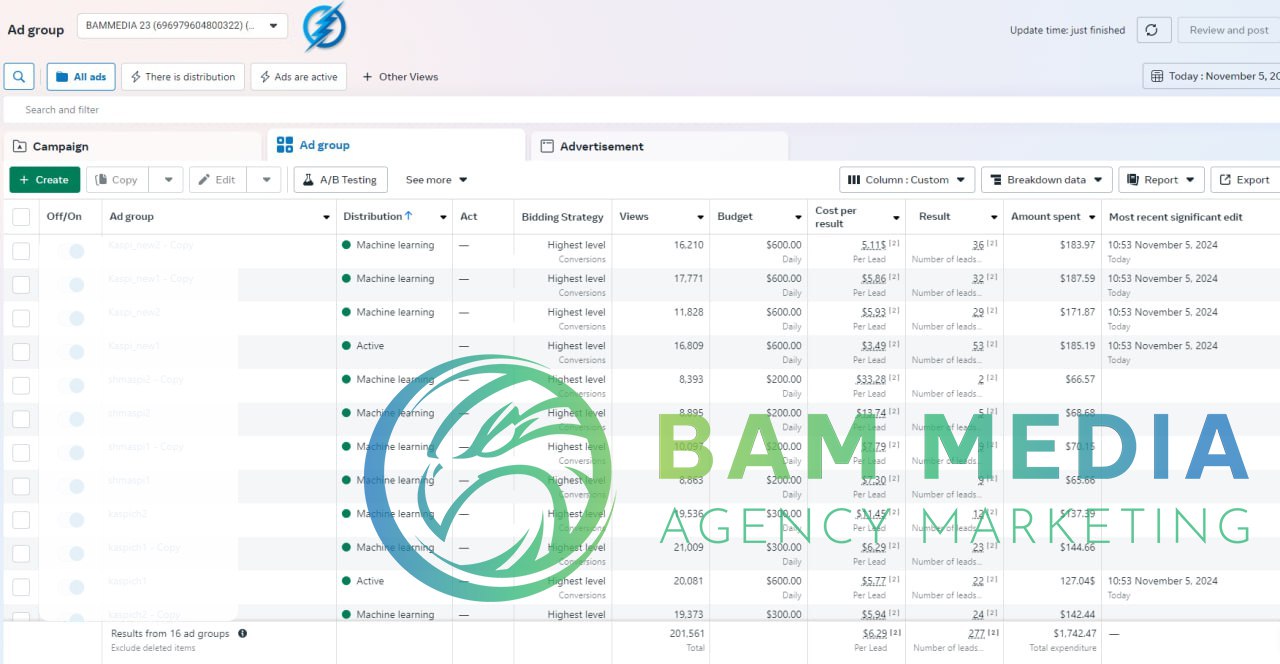1280x664 pixels.
Task: Open the Ad group column header menu
Action: tap(326, 217)
